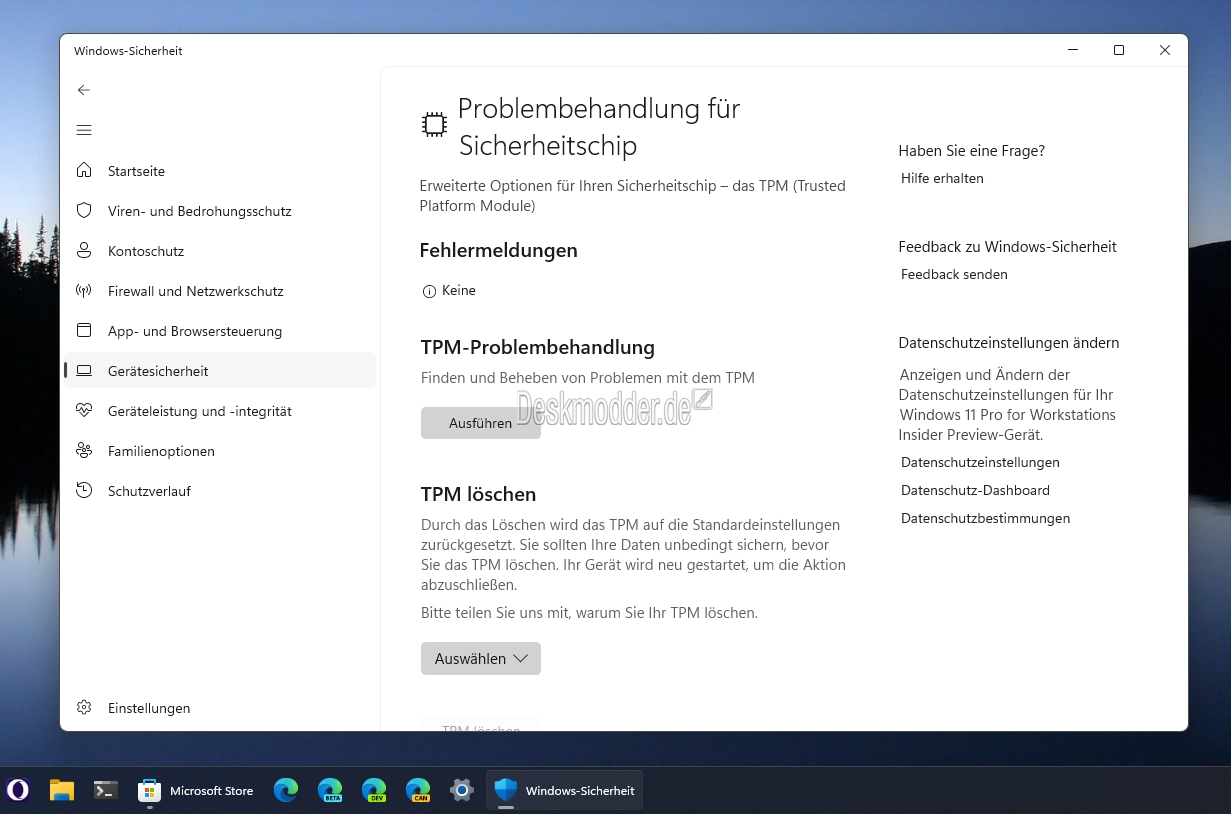
Task: Open the Datenschutz-Dashboard link
Action: tap(975, 490)
